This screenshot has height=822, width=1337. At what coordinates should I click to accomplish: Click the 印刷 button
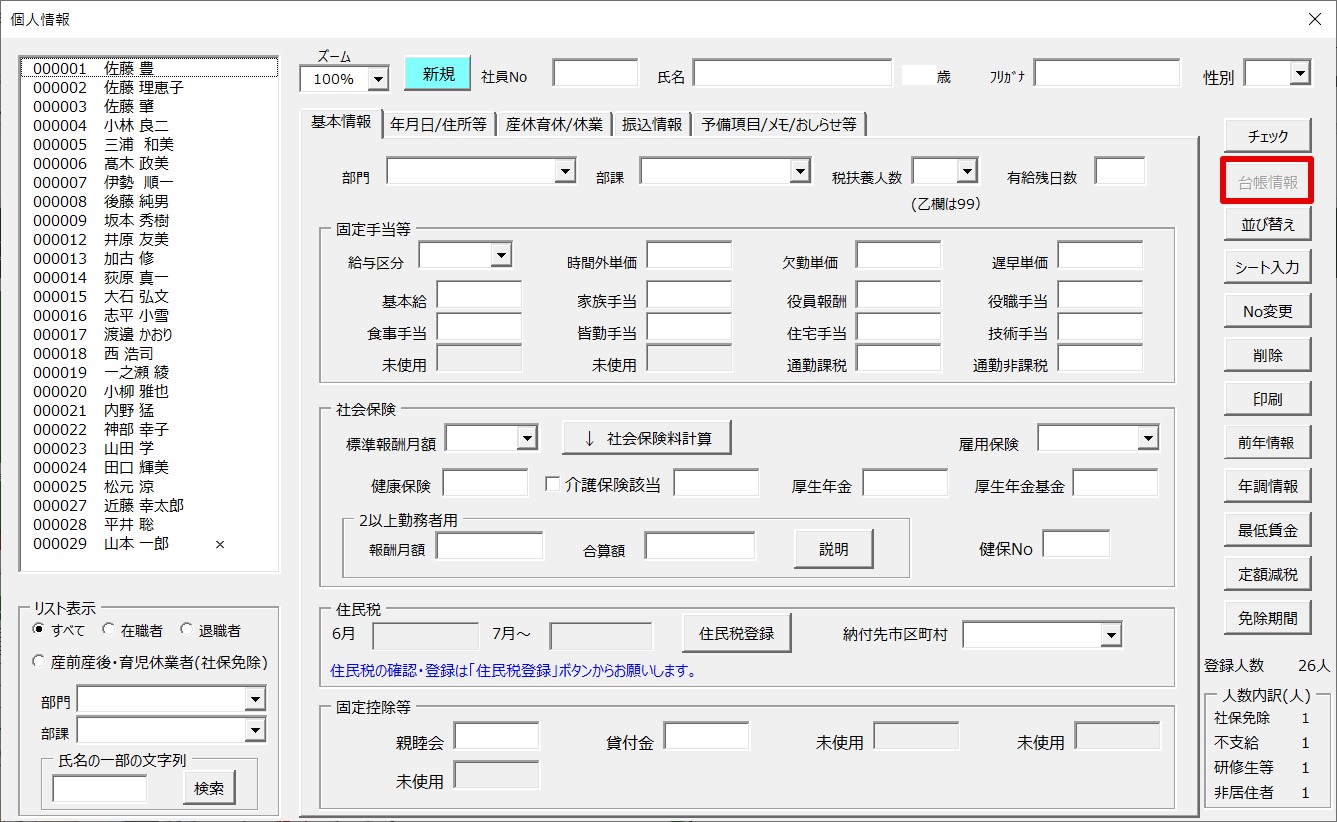(x=1267, y=399)
